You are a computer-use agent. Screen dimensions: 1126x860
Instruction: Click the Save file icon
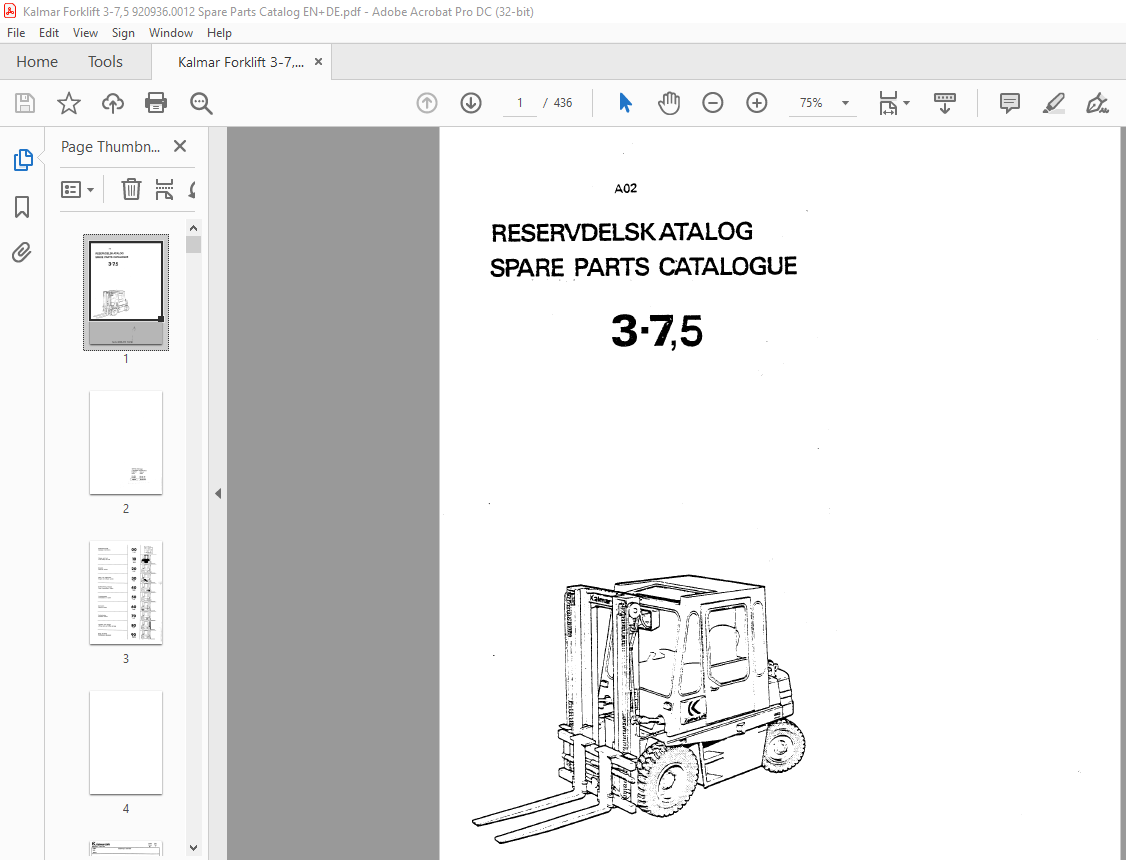pos(25,103)
